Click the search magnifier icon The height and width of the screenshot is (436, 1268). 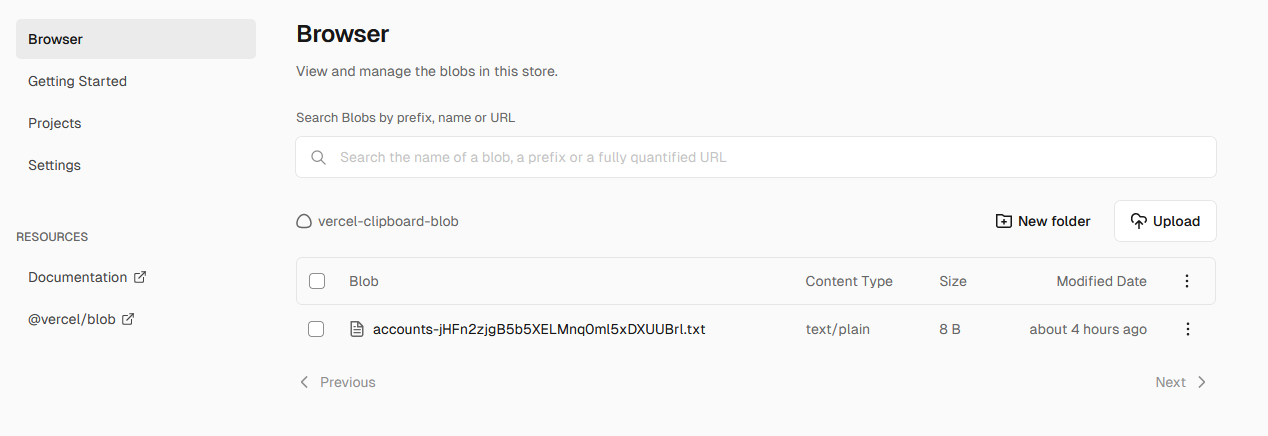point(319,157)
